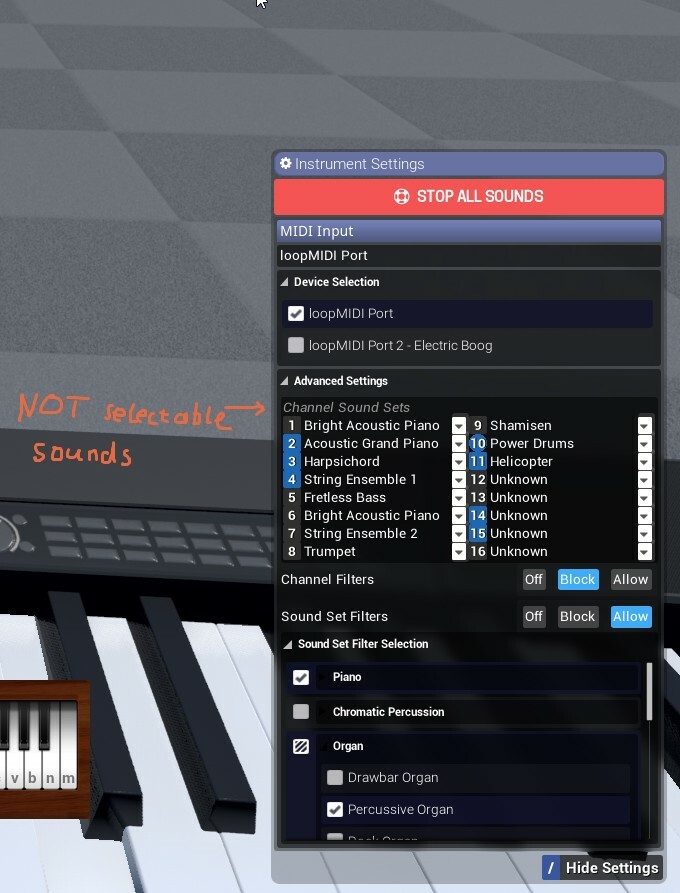
Task: Enable loopMIDI Port 2 - Electric Boog checkbox
Action: point(296,345)
